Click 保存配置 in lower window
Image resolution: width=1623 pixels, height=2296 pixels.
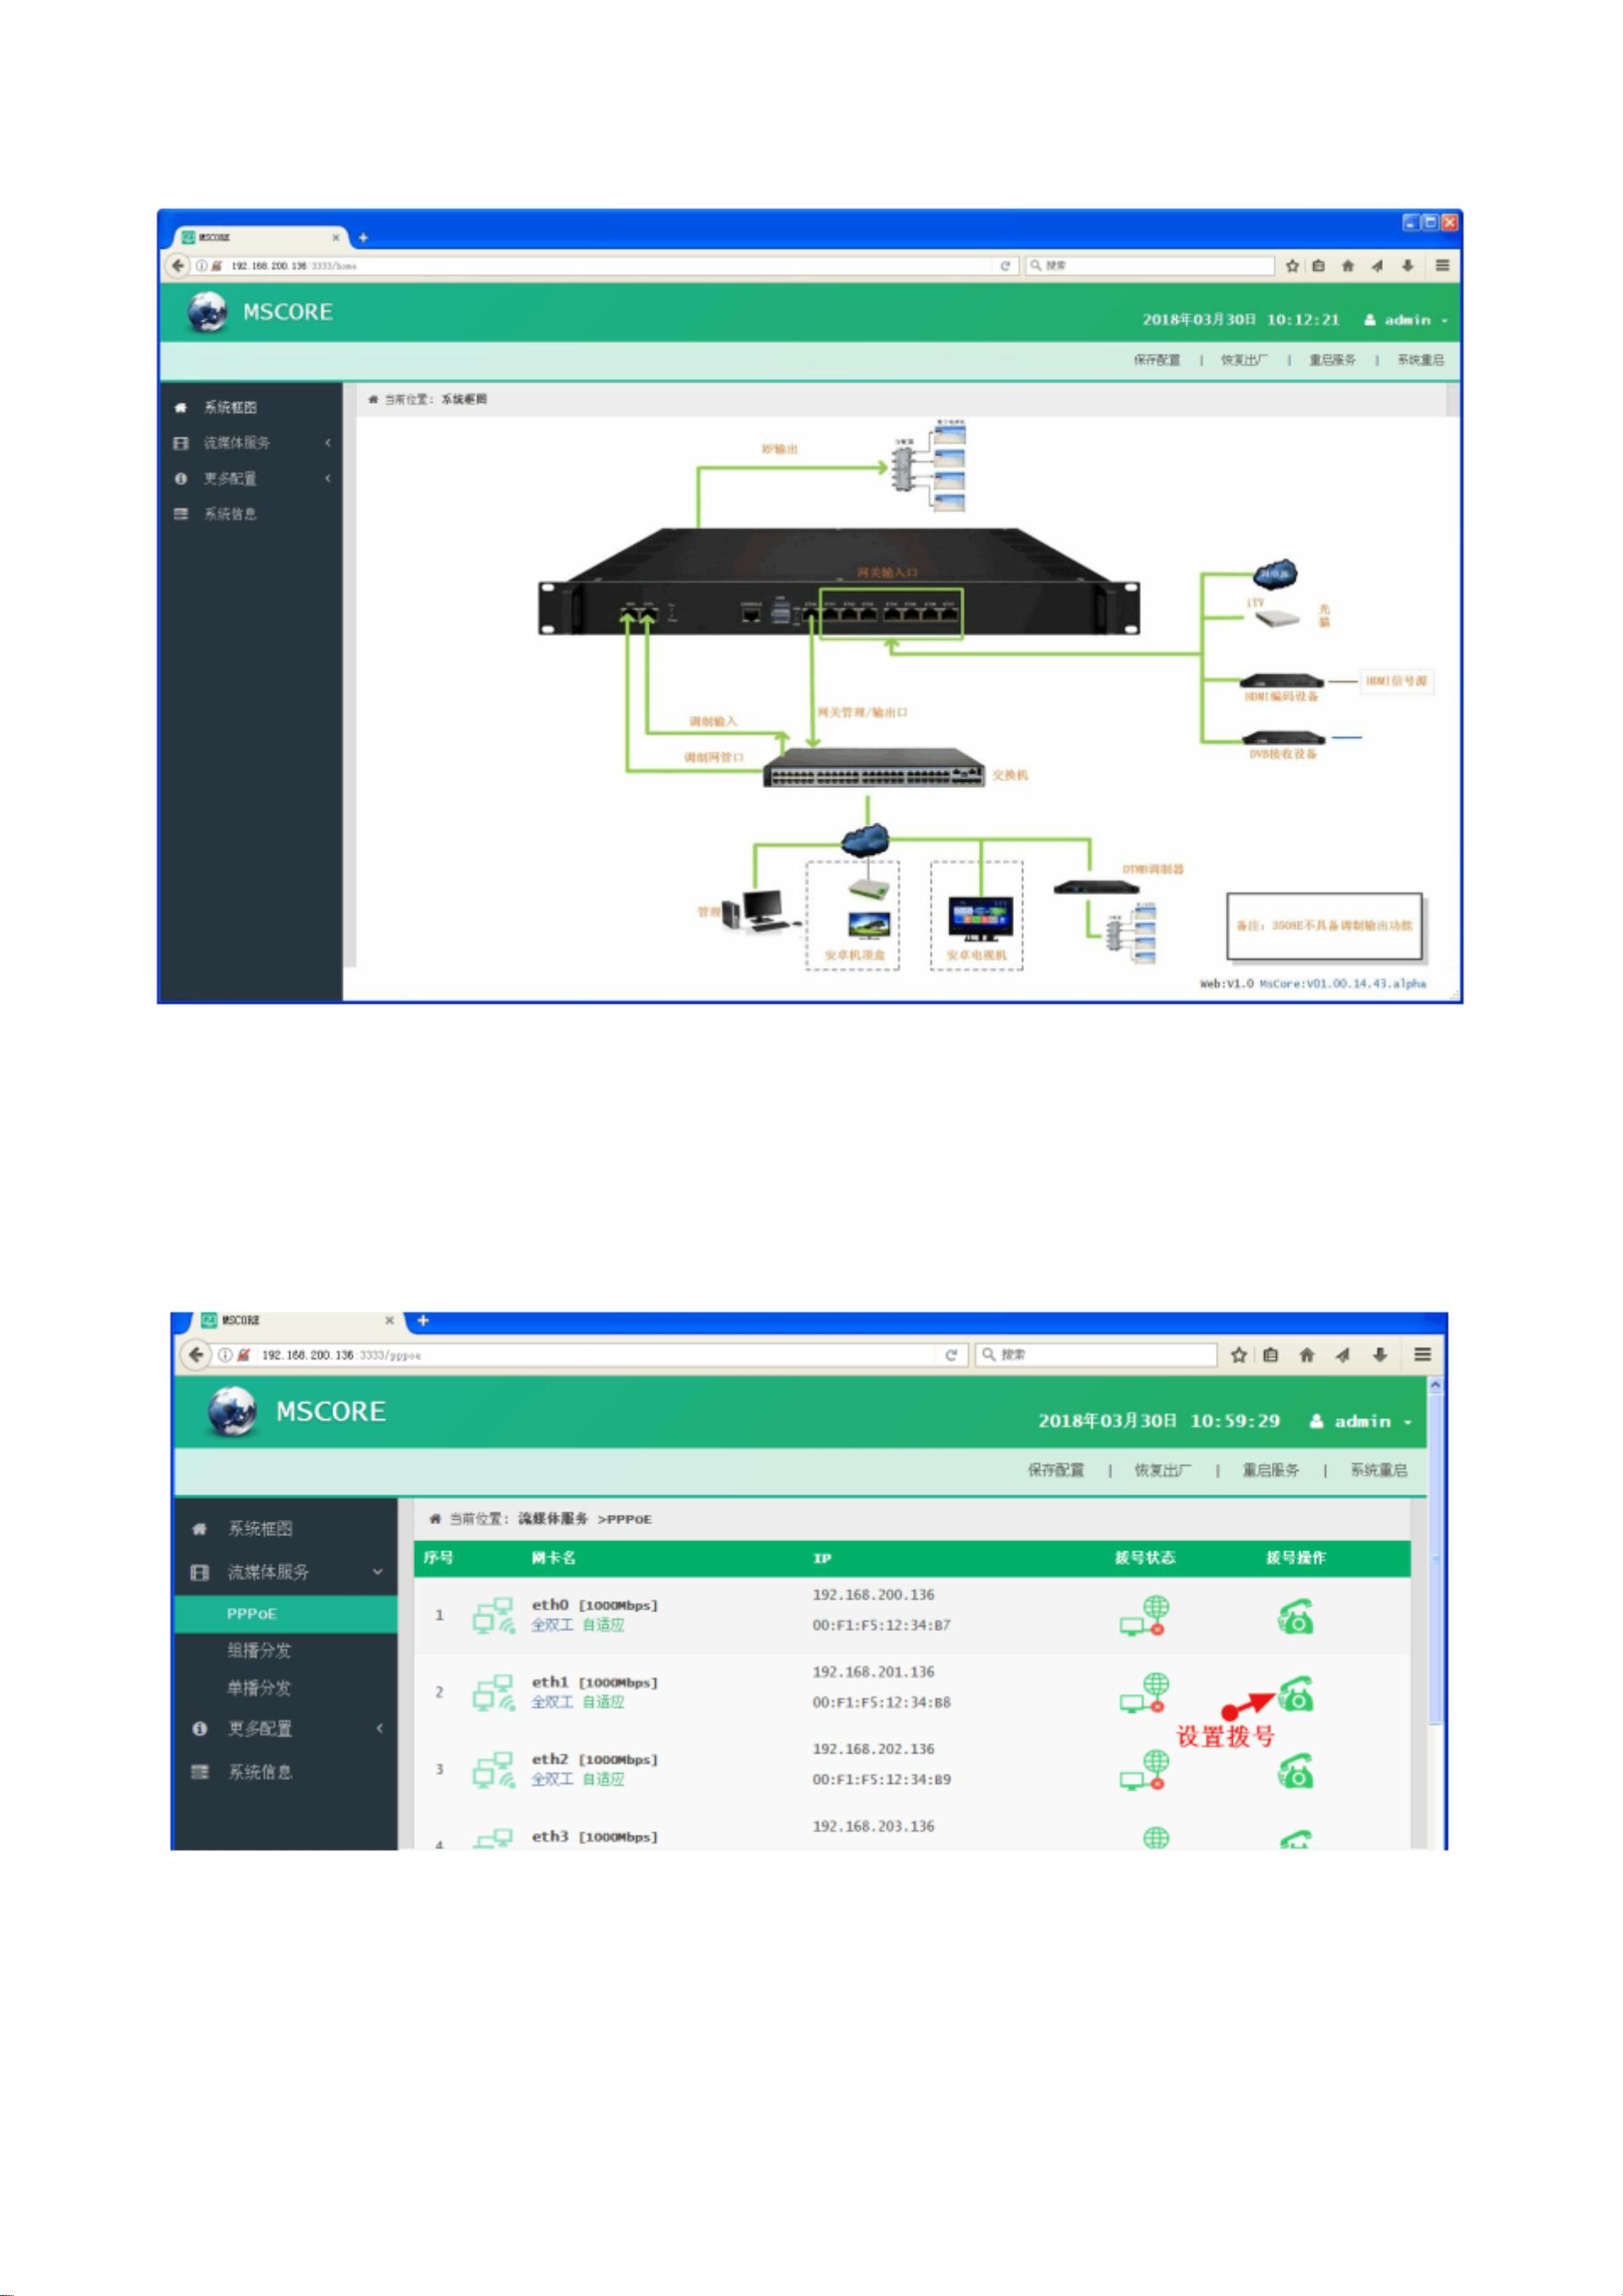point(1056,1470)
